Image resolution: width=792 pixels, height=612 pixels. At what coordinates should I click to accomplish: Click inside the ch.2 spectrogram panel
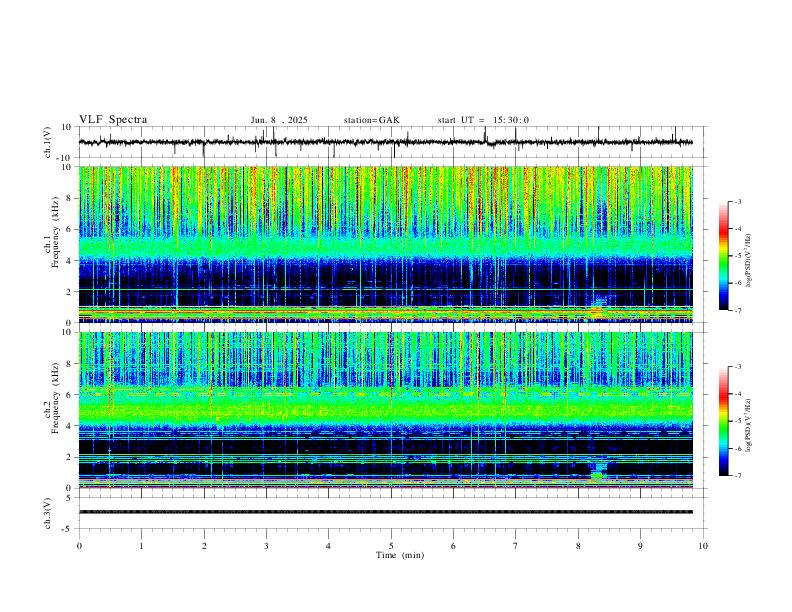click(x=385, y=410)
